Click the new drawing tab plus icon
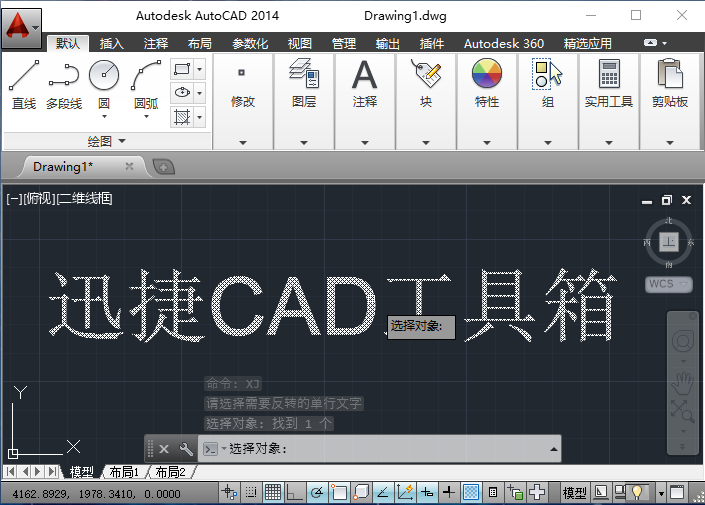This screenshot has height=505, width=705. (x=163, y=167)
